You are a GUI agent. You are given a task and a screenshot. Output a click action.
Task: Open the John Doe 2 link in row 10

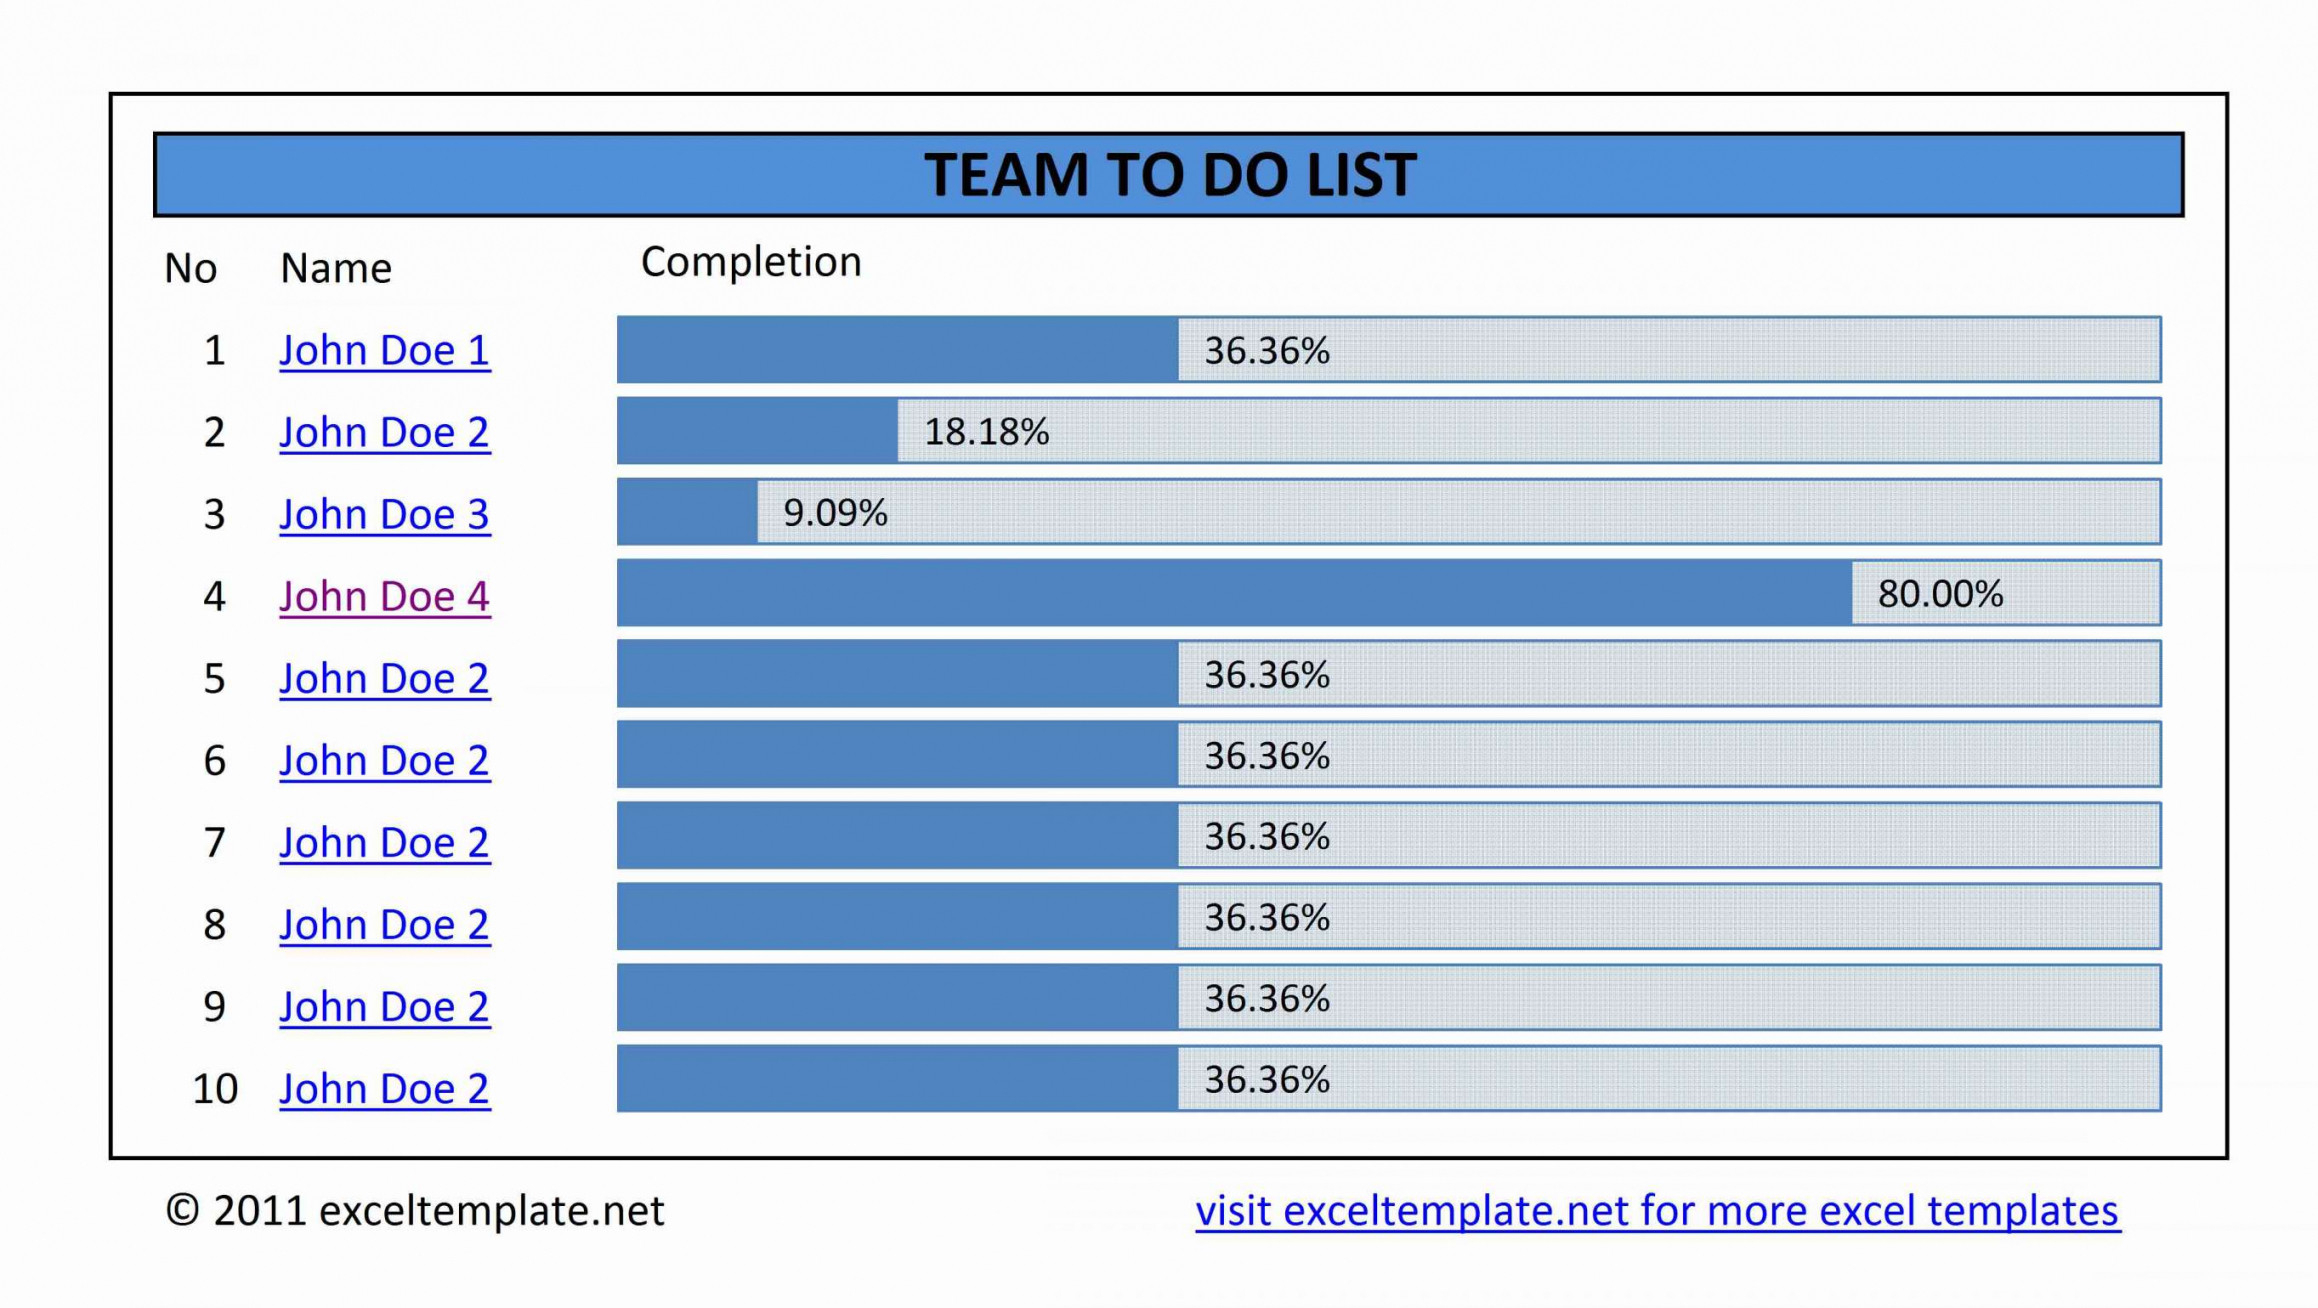(x=384, y=1089)
